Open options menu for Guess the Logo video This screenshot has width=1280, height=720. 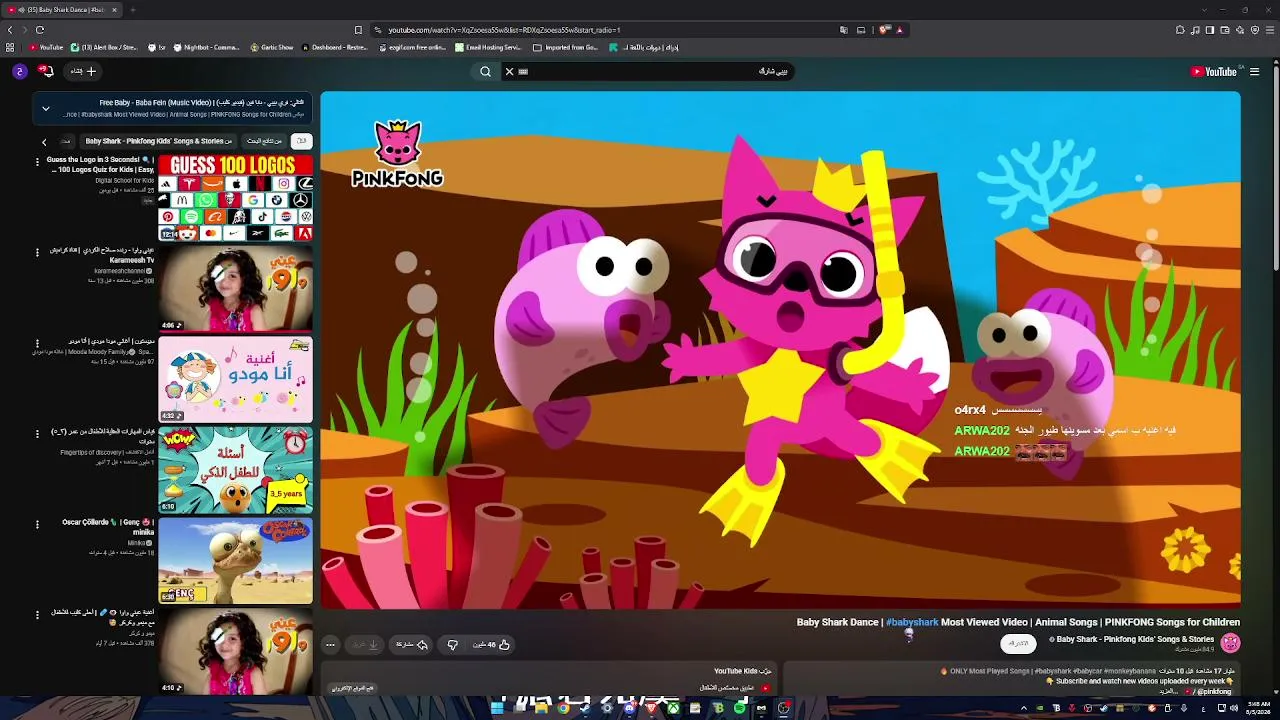37,163
